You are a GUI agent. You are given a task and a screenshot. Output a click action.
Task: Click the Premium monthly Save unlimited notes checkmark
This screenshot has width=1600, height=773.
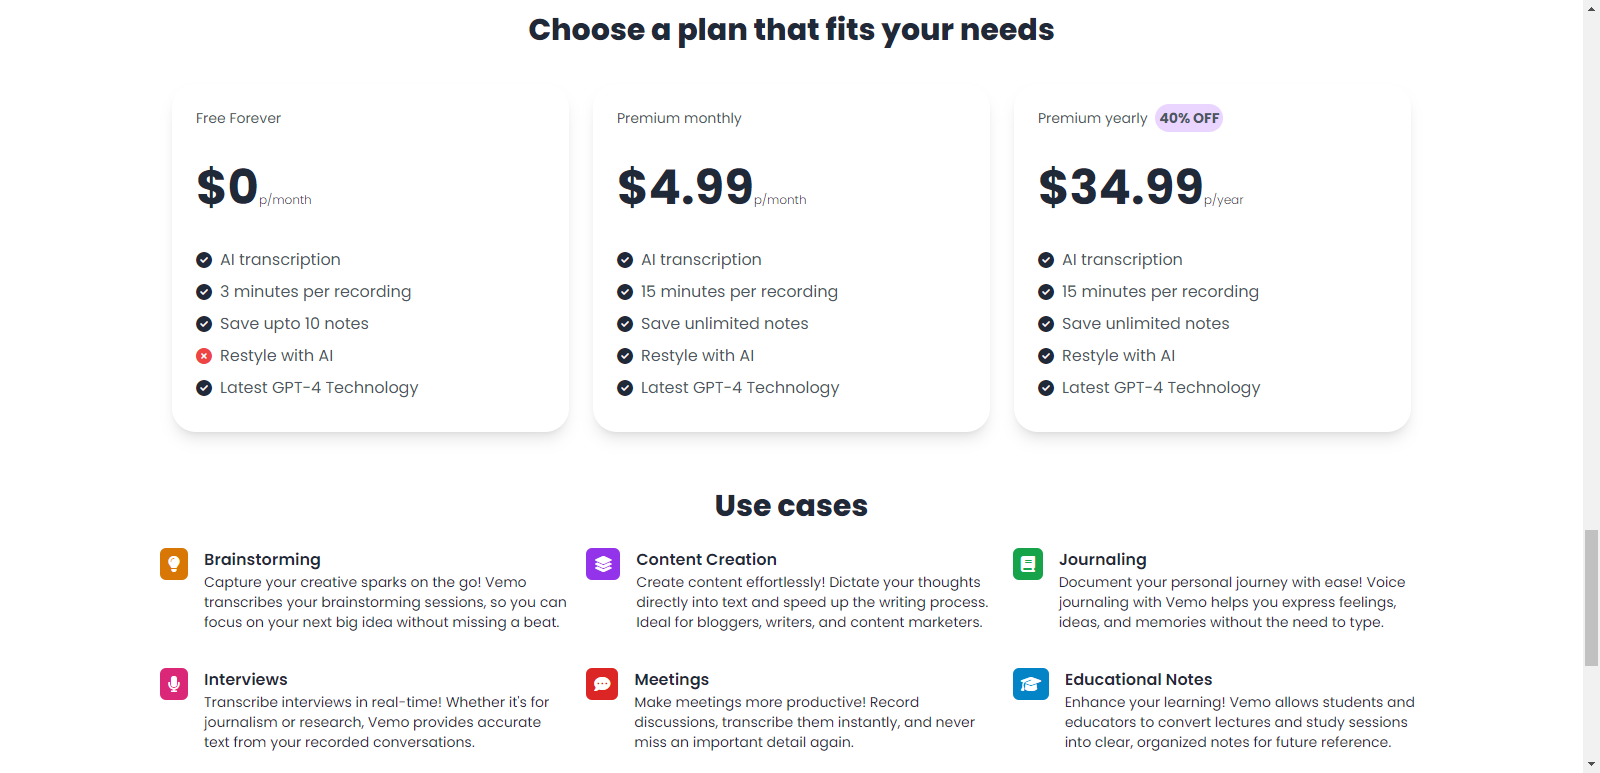(x=625, y=324)
